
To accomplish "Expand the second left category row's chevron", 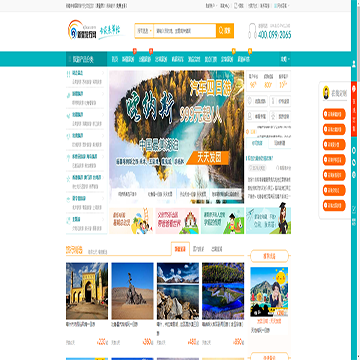I will coord(103,94).
